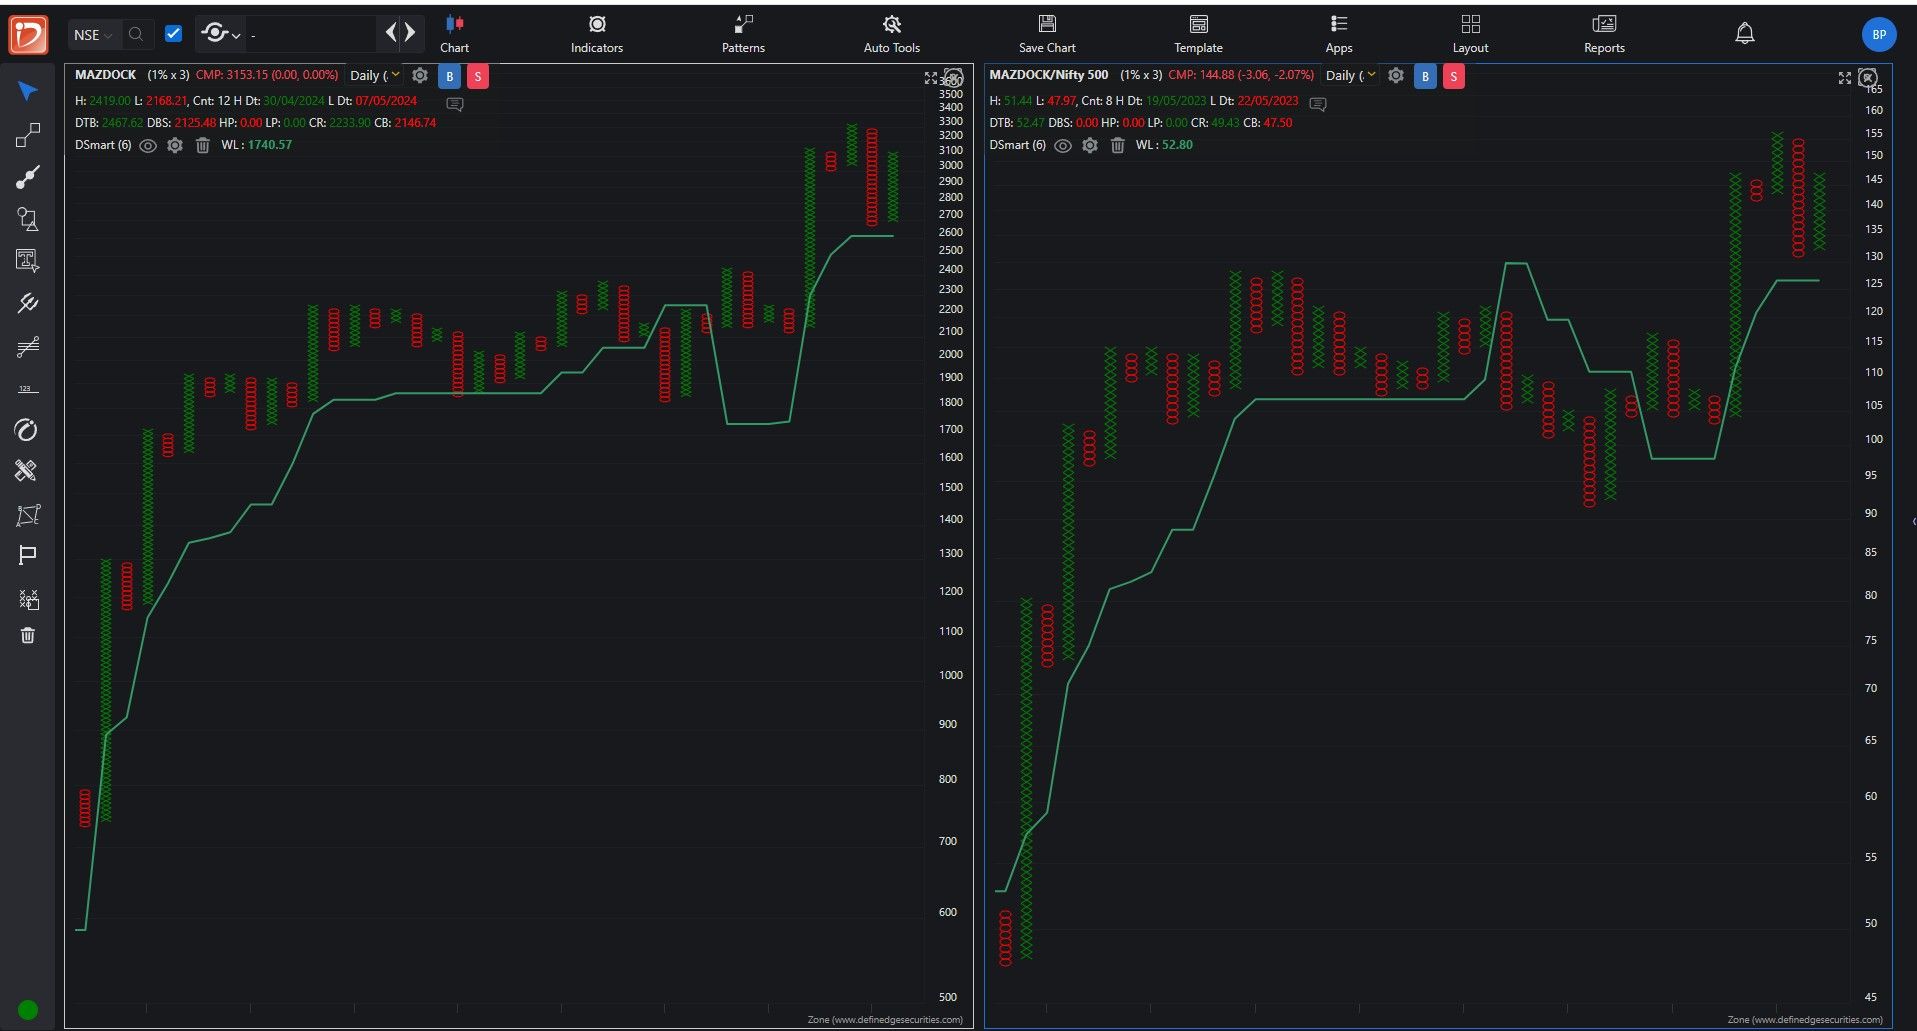Screen dimensions: 1917x1031
Task: Delete all drawings with sidebar trash
Action: tap(28, 635)
